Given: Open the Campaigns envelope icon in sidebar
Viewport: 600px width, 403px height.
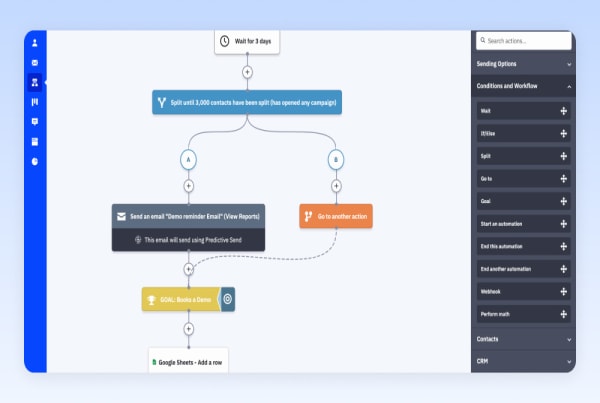Looking at the screenshot, I should (35, 62).
